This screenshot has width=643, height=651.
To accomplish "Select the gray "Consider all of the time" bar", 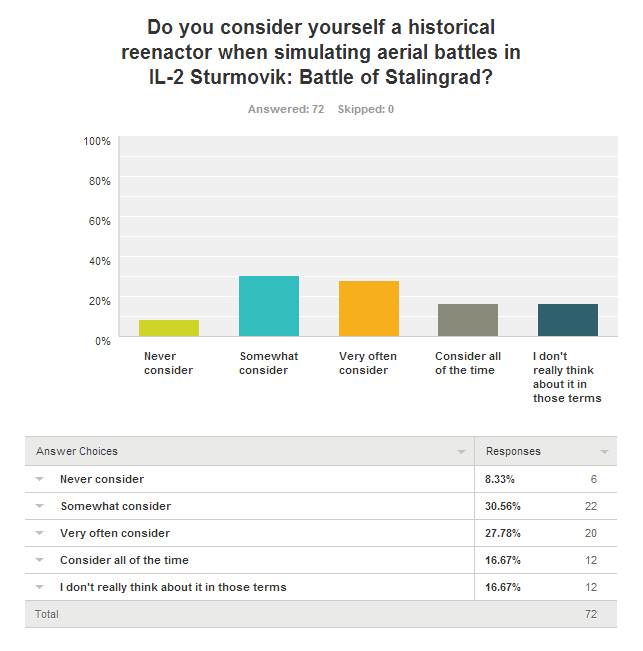I will click(x=468, y=320).
